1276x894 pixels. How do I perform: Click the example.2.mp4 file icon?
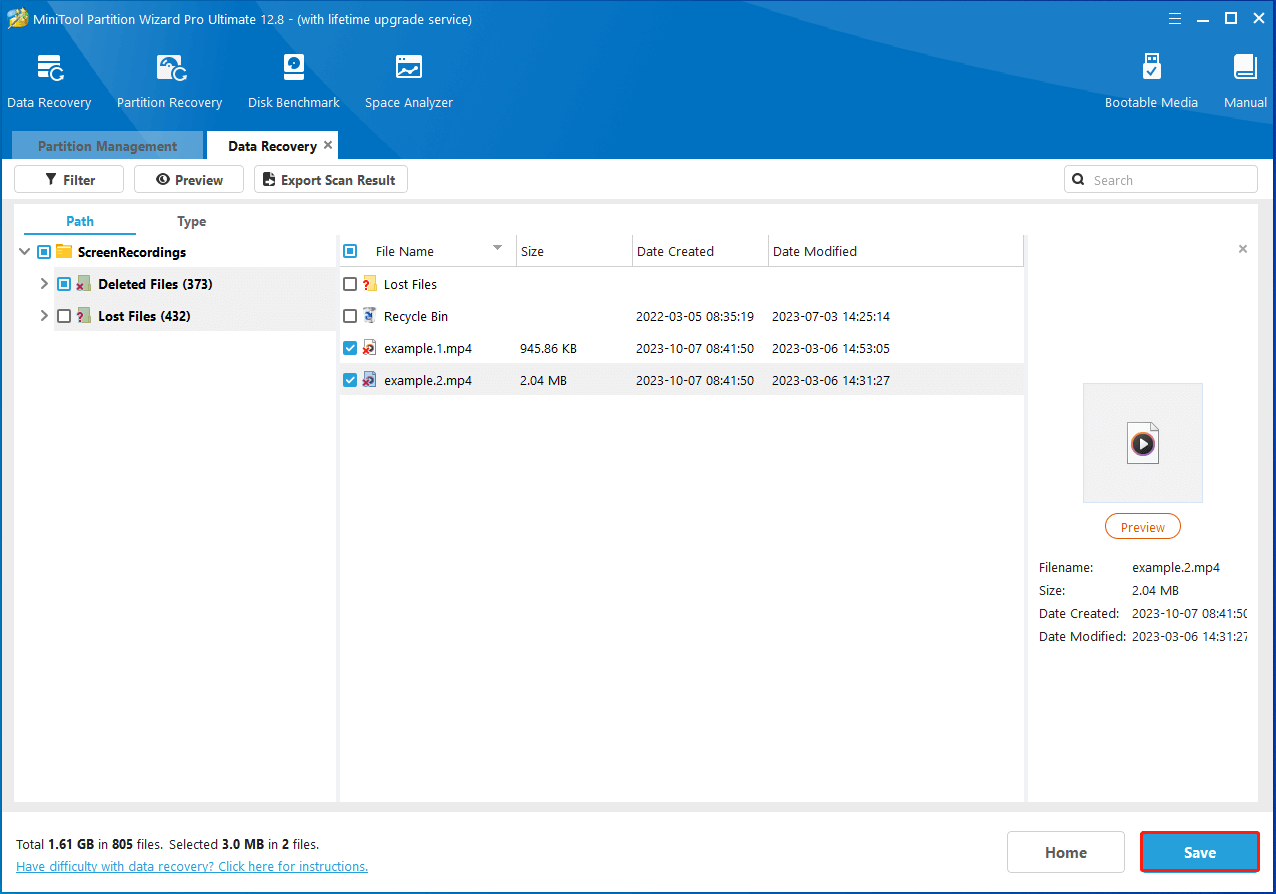pyautogui.click(x=369, y=380)
